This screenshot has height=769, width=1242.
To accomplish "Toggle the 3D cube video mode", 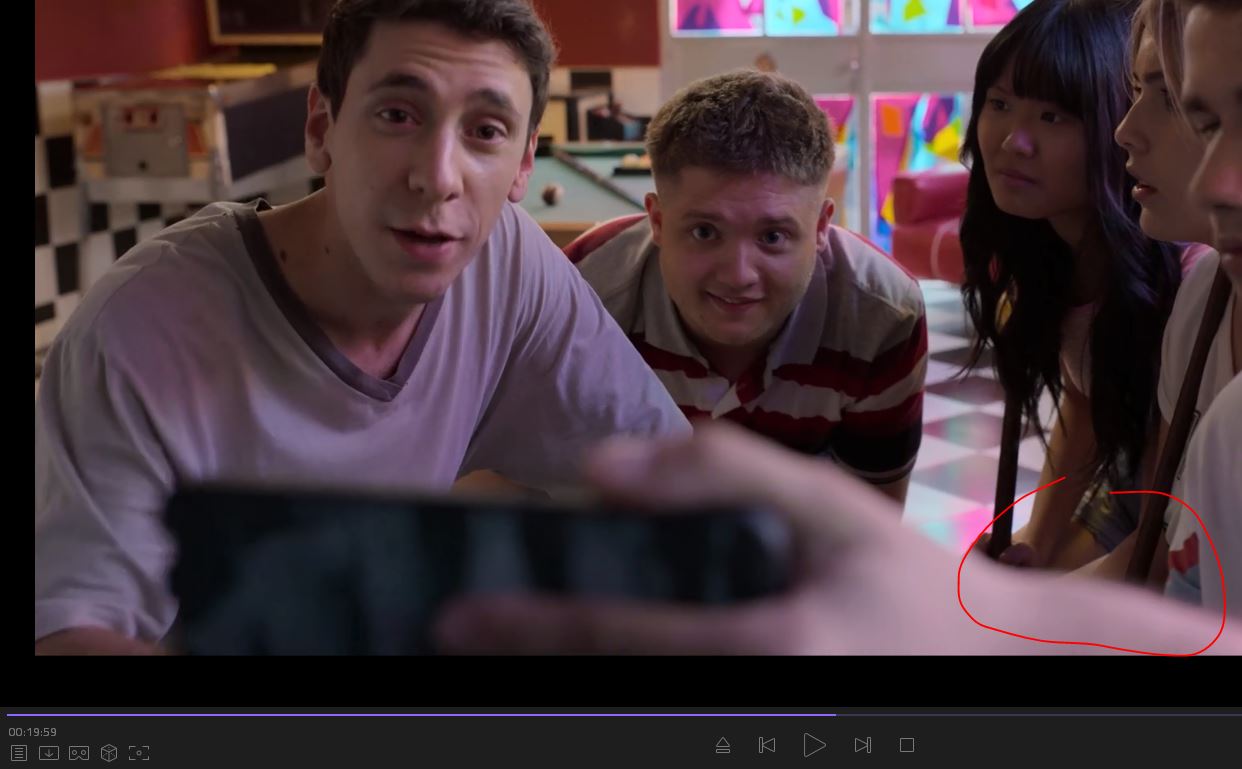I will point(109,753).
